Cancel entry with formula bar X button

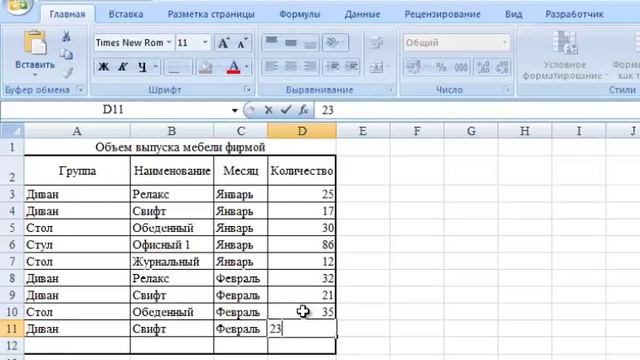pos(268,109)
